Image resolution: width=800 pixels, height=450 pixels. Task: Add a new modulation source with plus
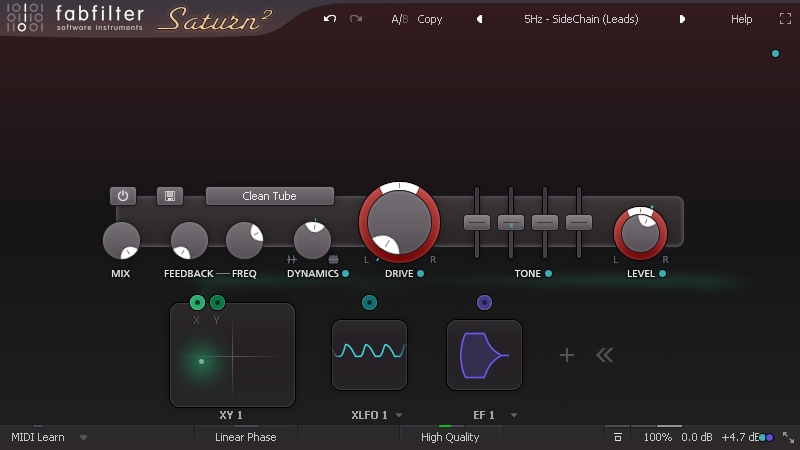coord(567,355)
